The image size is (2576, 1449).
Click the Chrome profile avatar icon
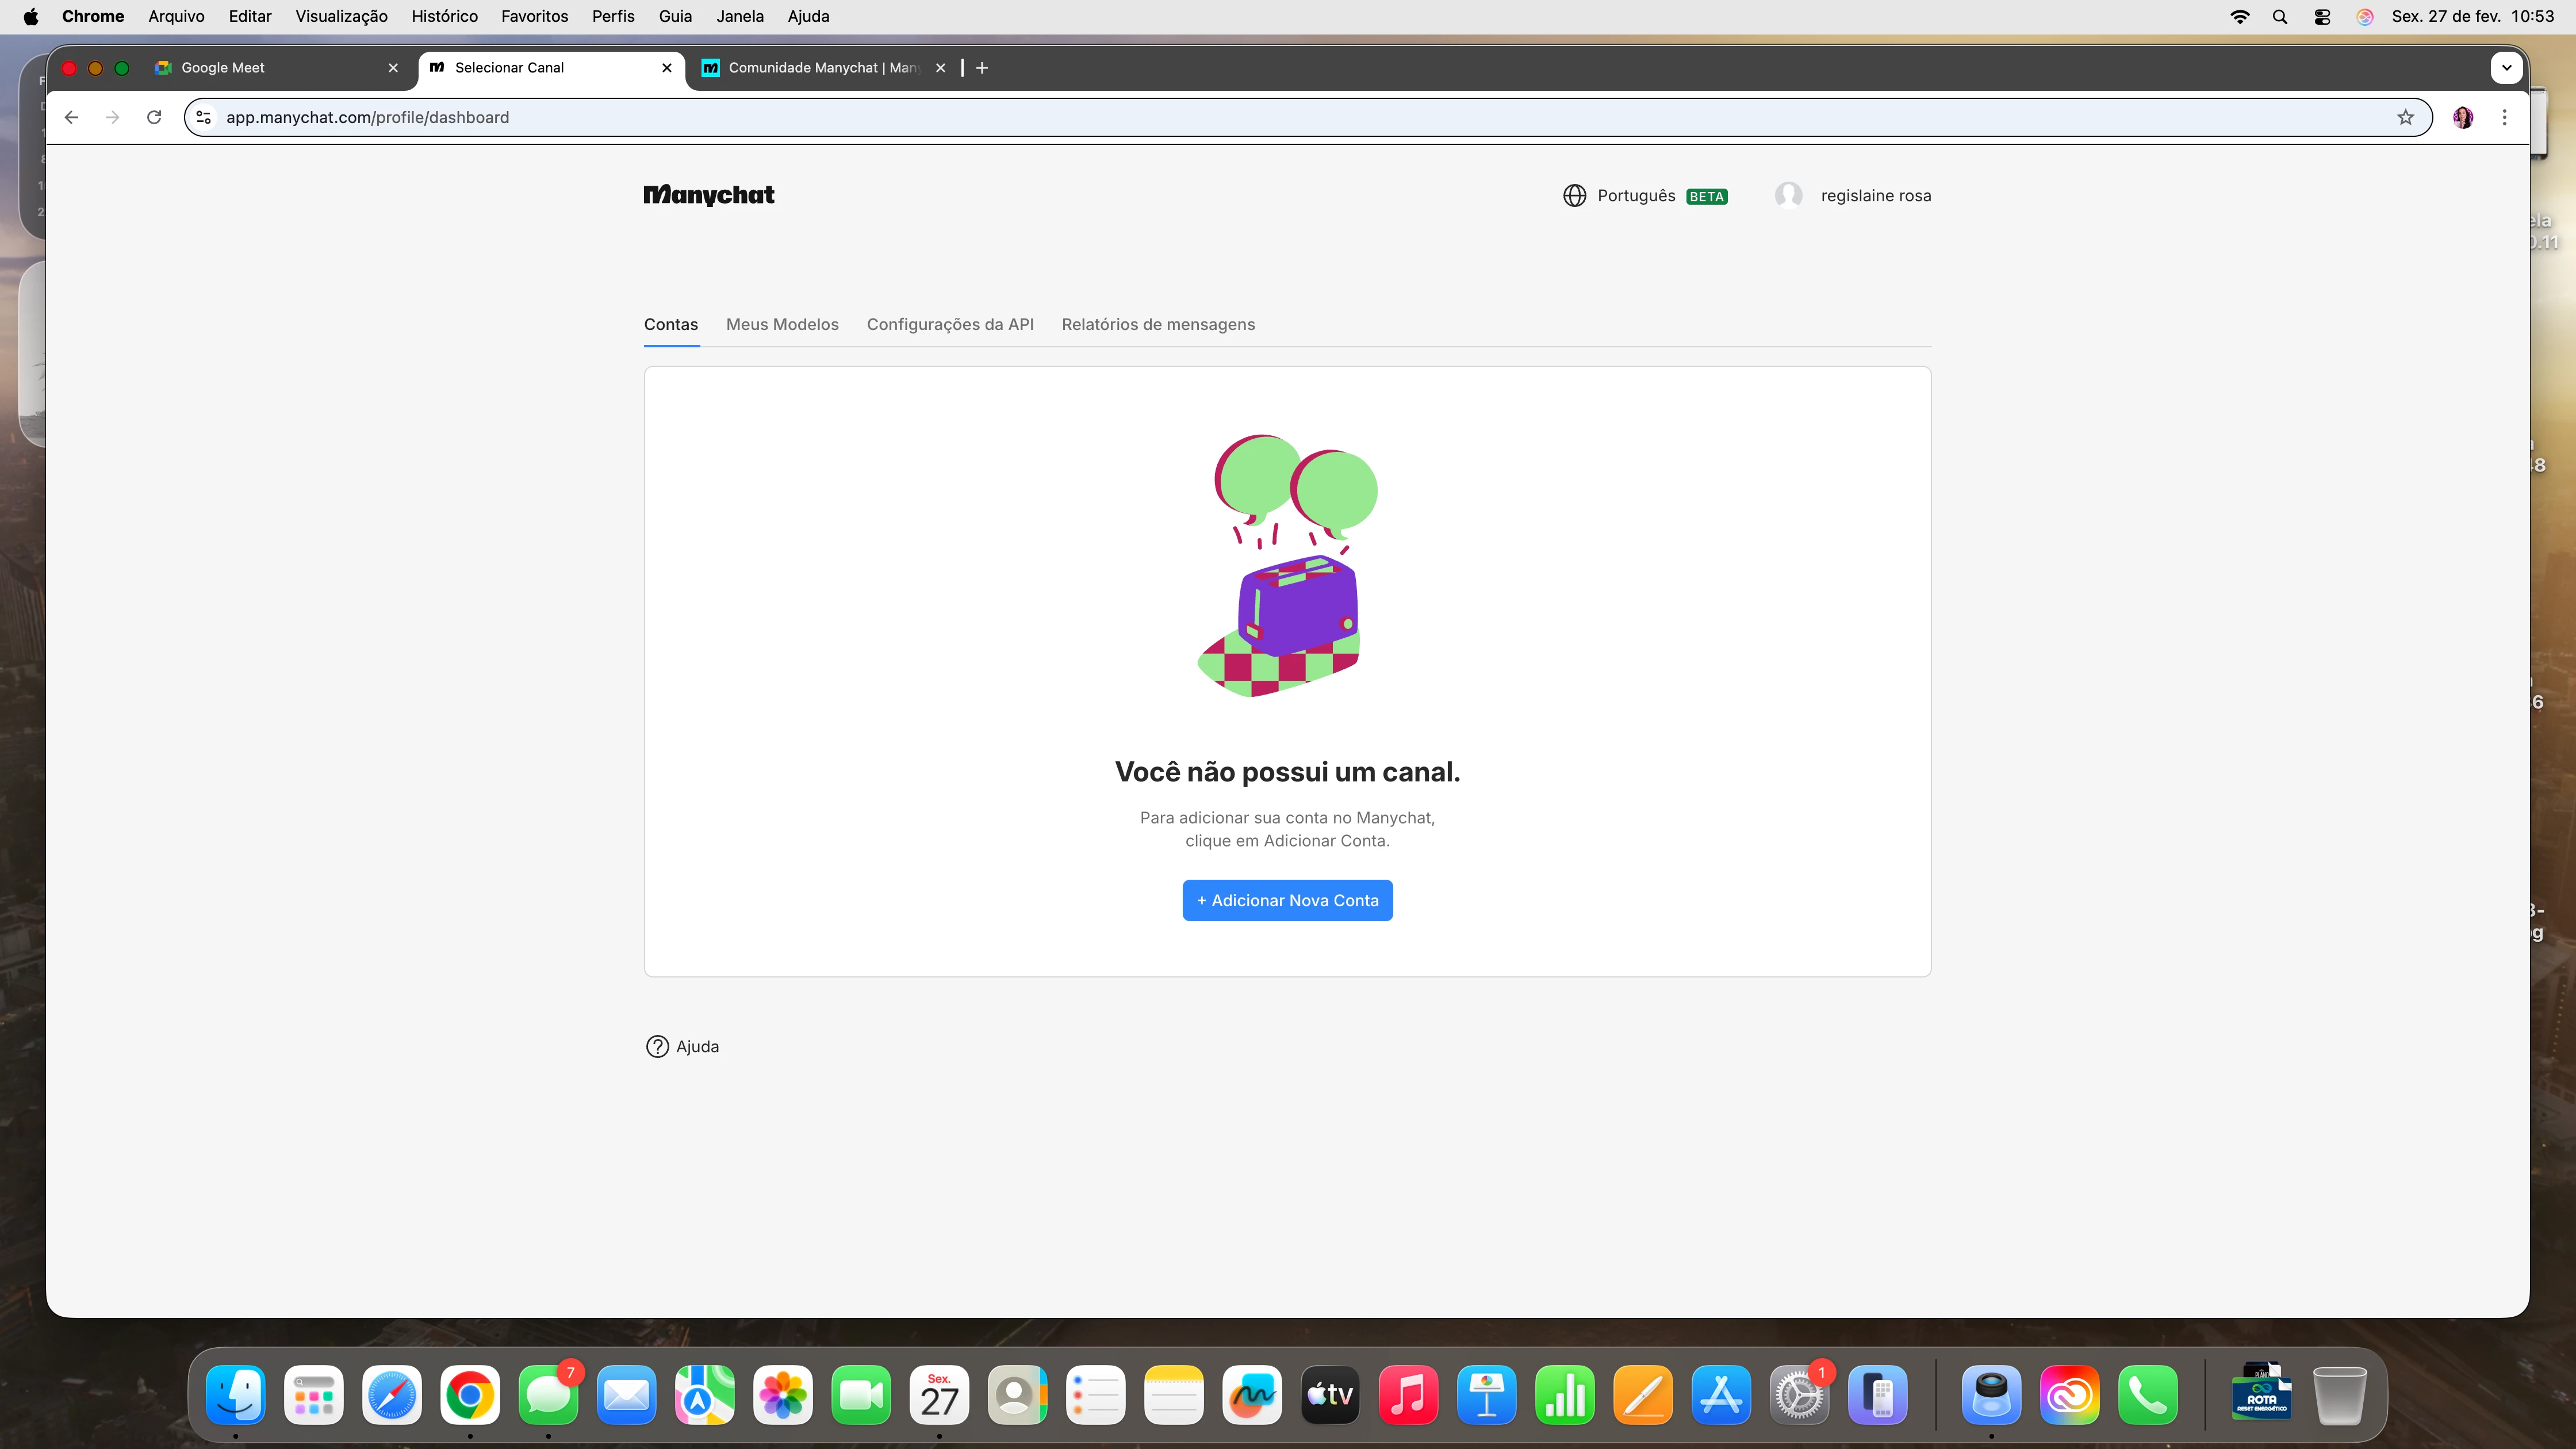2462,117
